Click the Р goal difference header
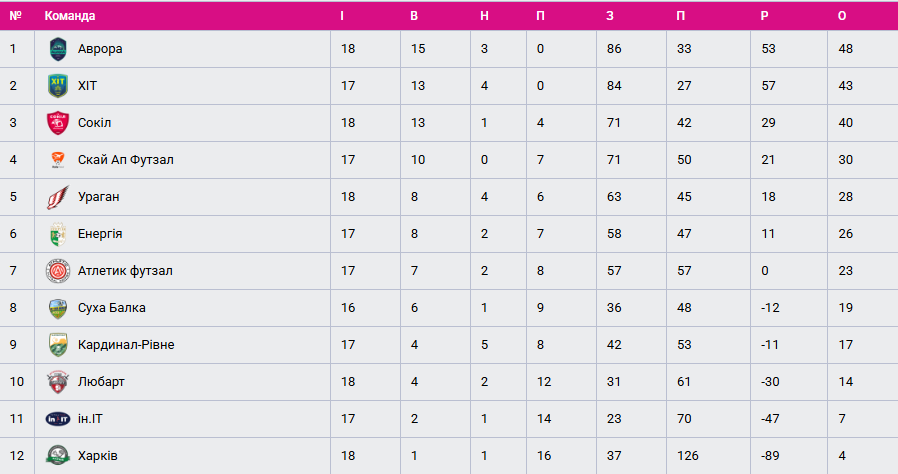The width and height of the screenshot is (898, 474). click(x=765, y=16)
